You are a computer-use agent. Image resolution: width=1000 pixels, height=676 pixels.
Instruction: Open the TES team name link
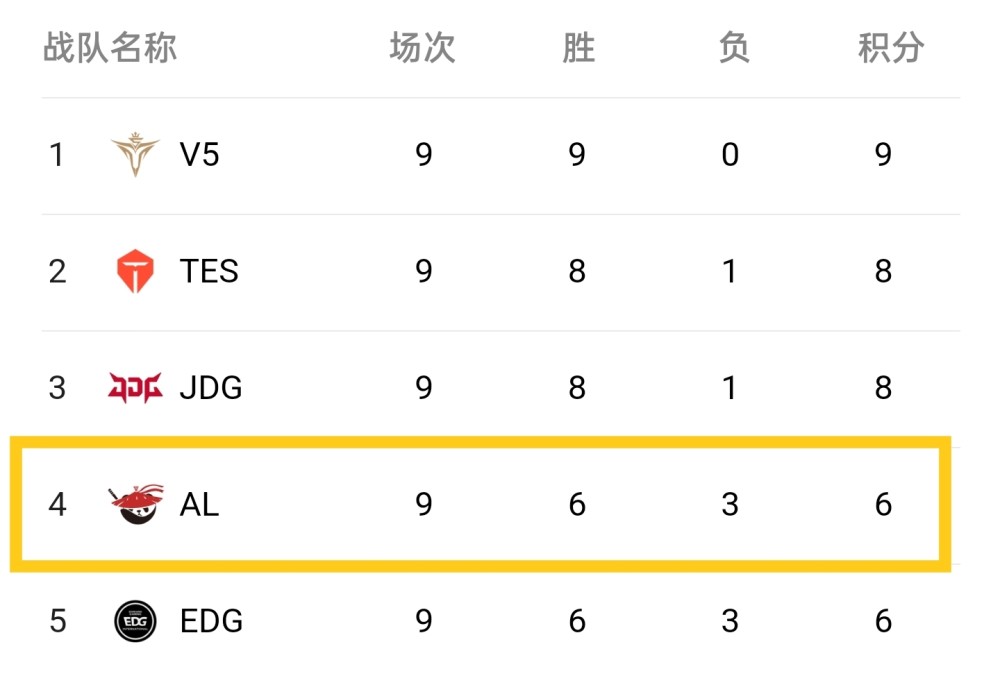tap(209, 272)
